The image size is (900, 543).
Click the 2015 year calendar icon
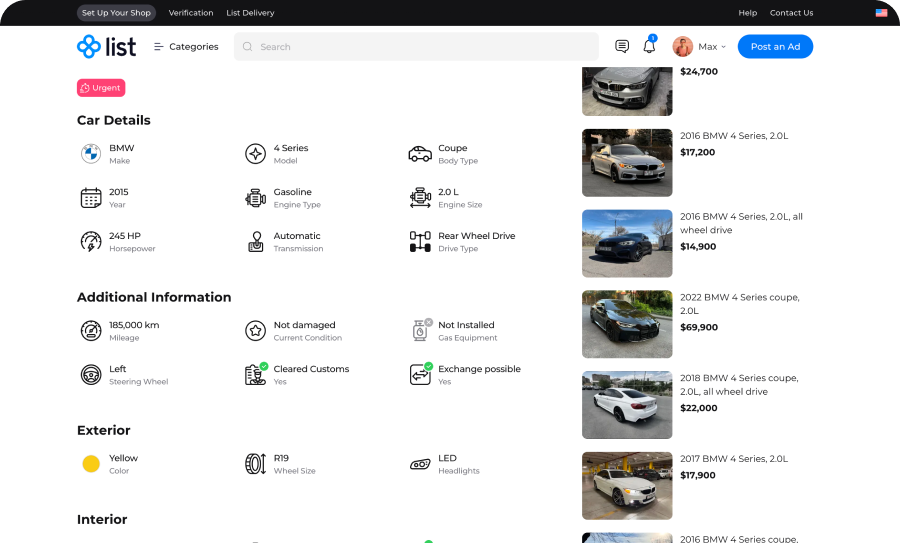pos(91,198)
